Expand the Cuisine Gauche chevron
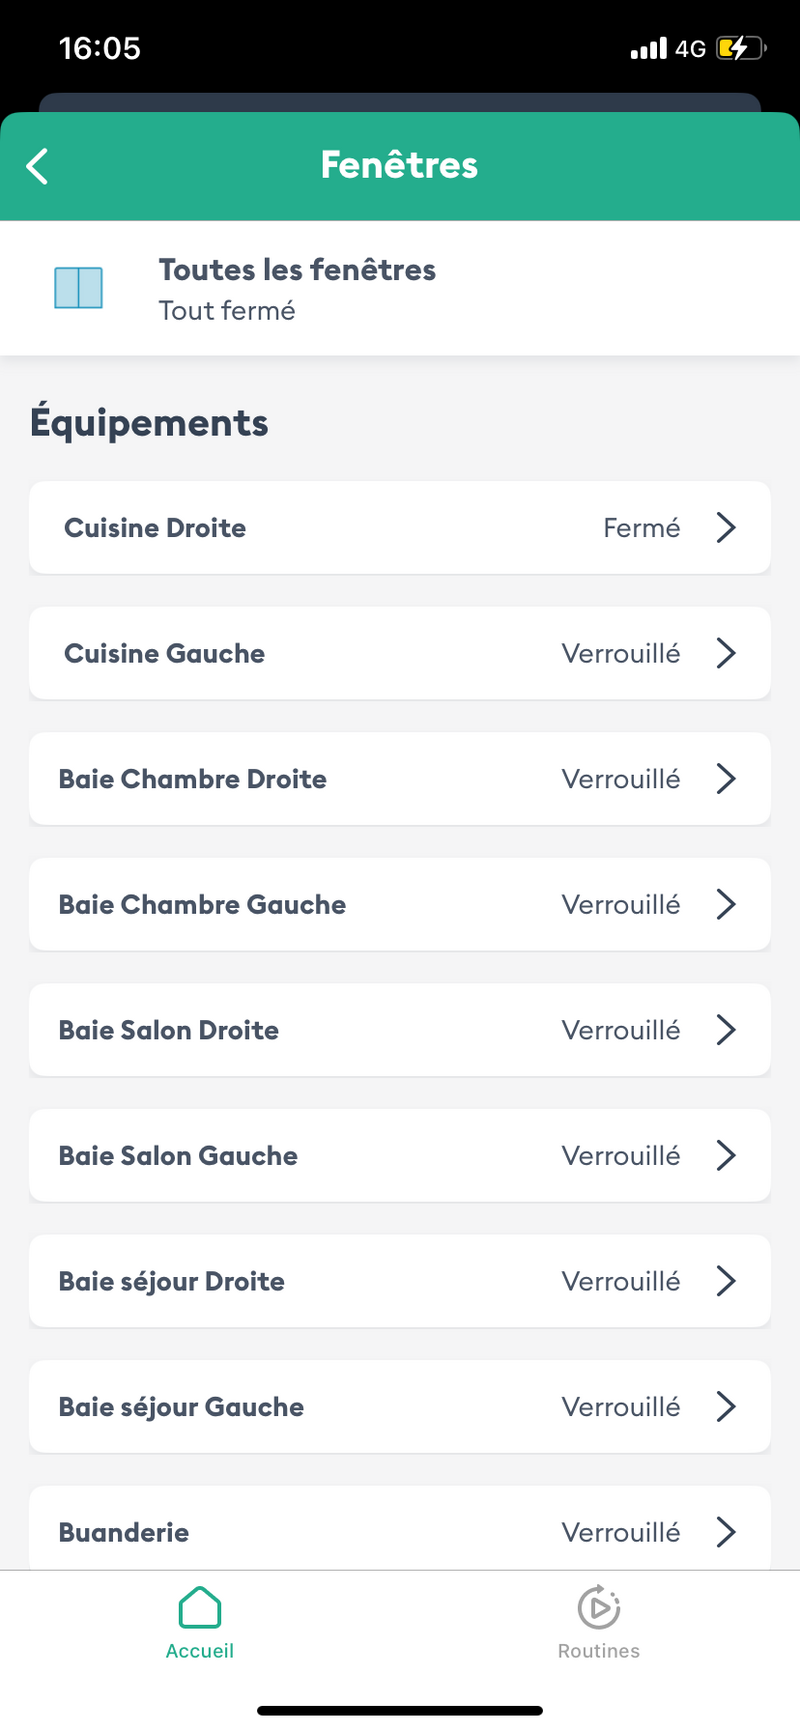Viewport: 800px width, 1731px height. pos(726,653)
